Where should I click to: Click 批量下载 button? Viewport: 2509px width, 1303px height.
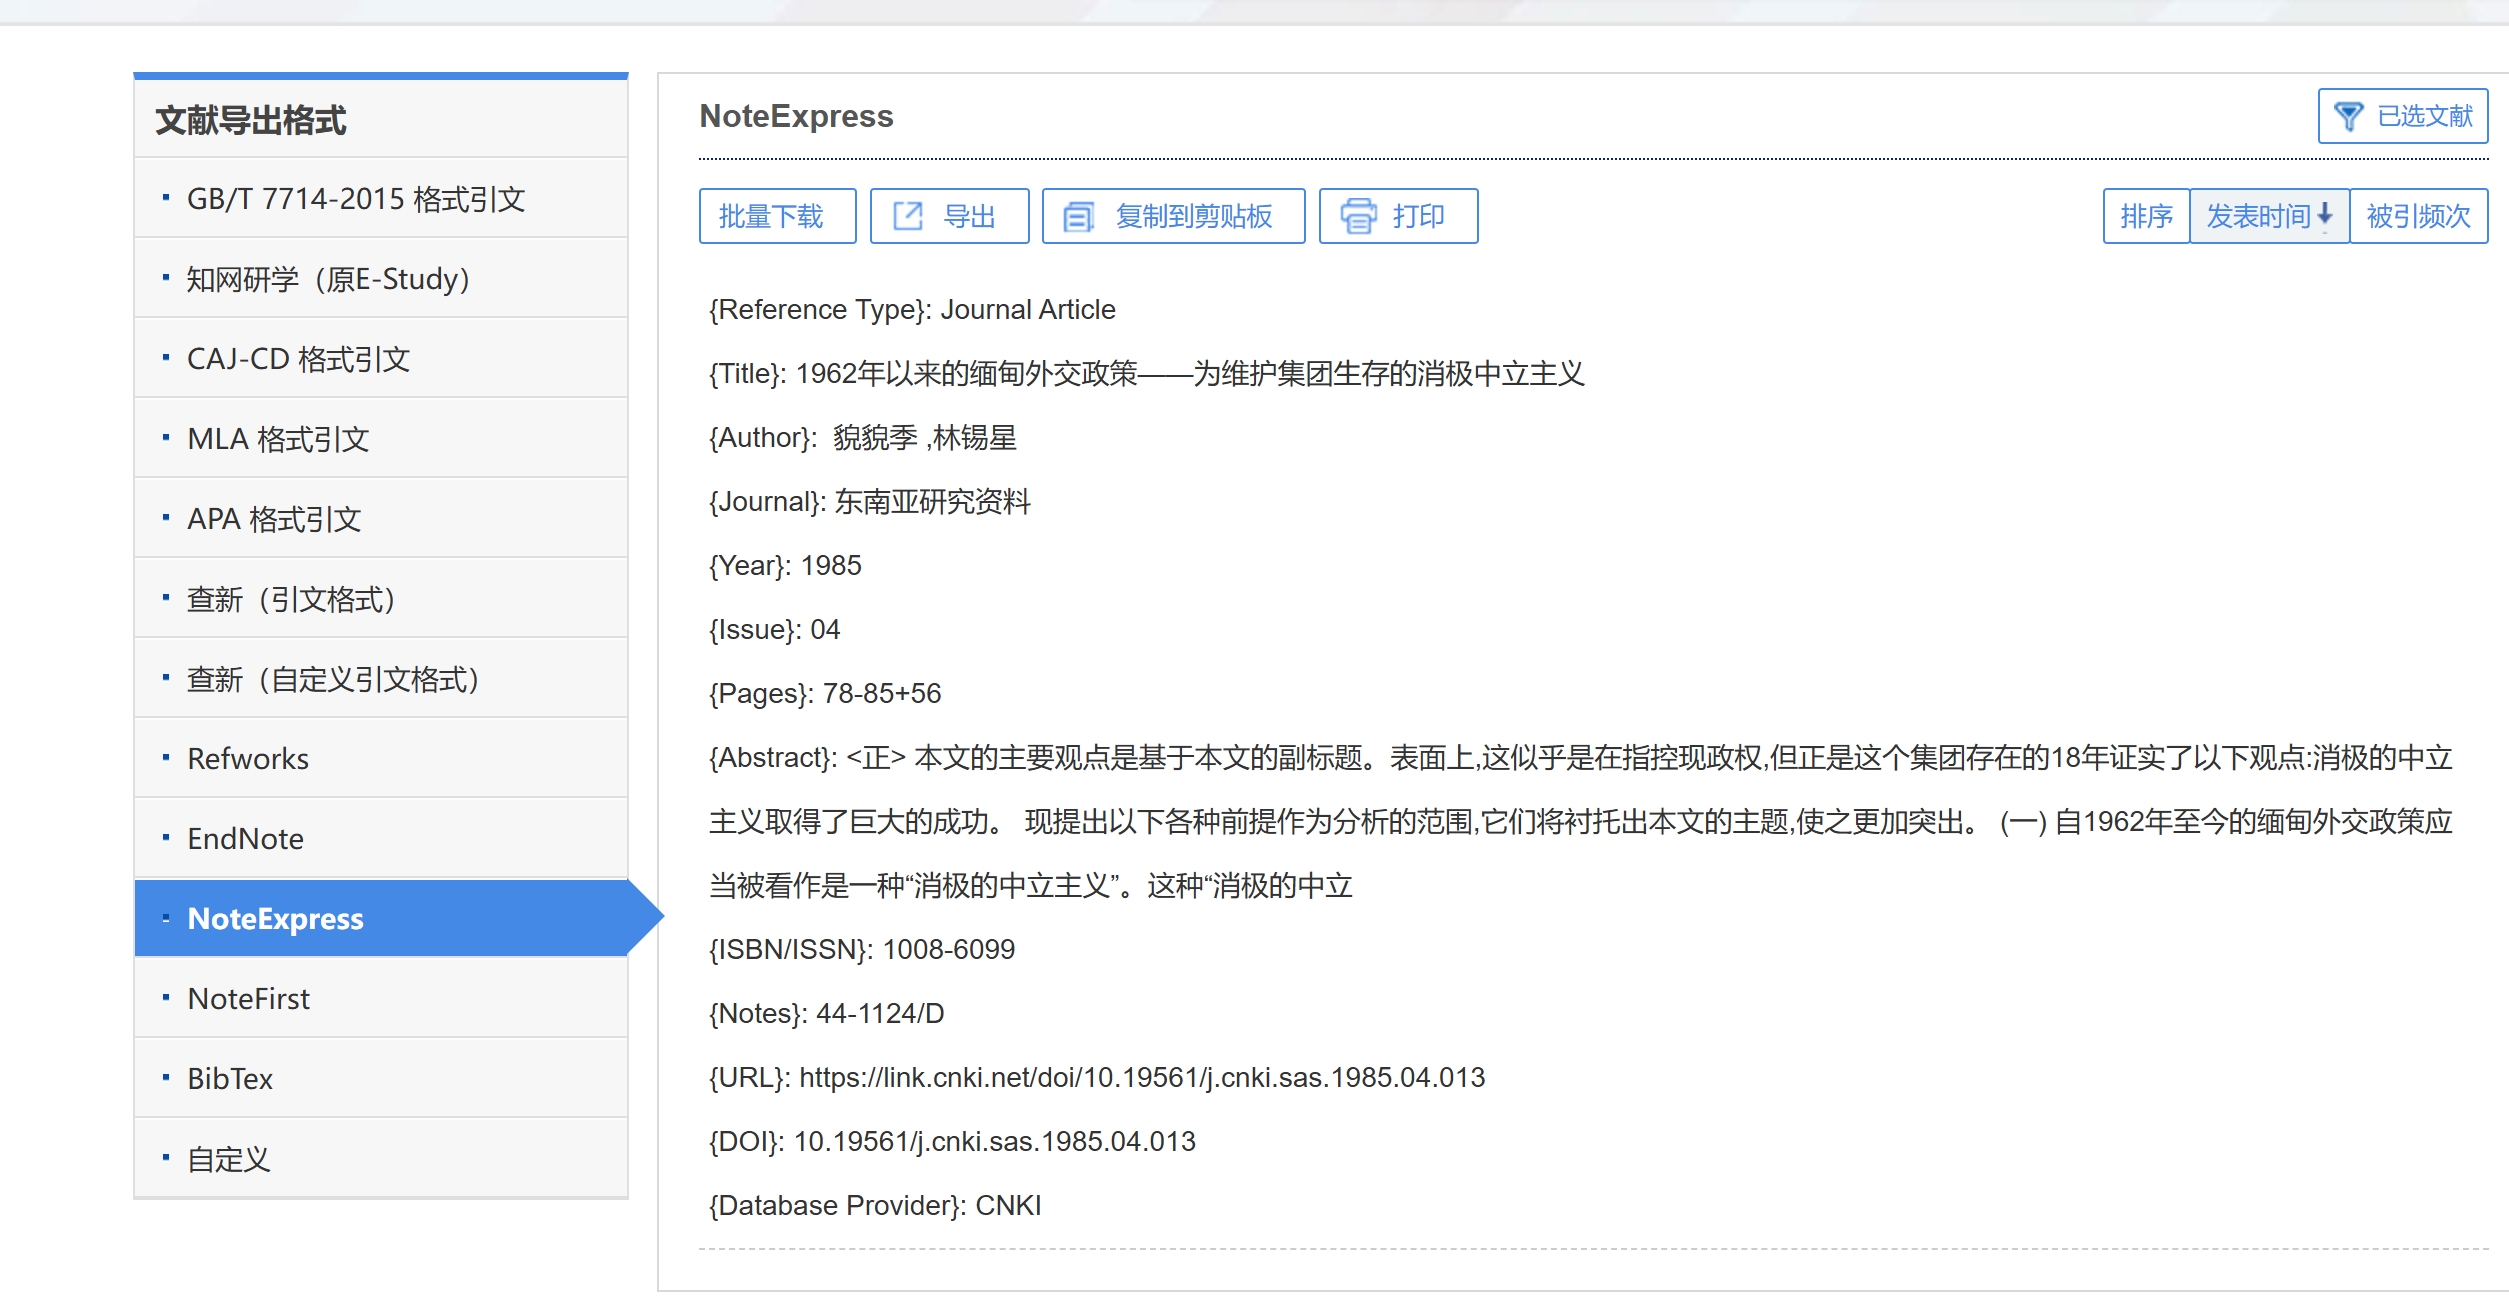pyautogui.click(x=777, y=216)
